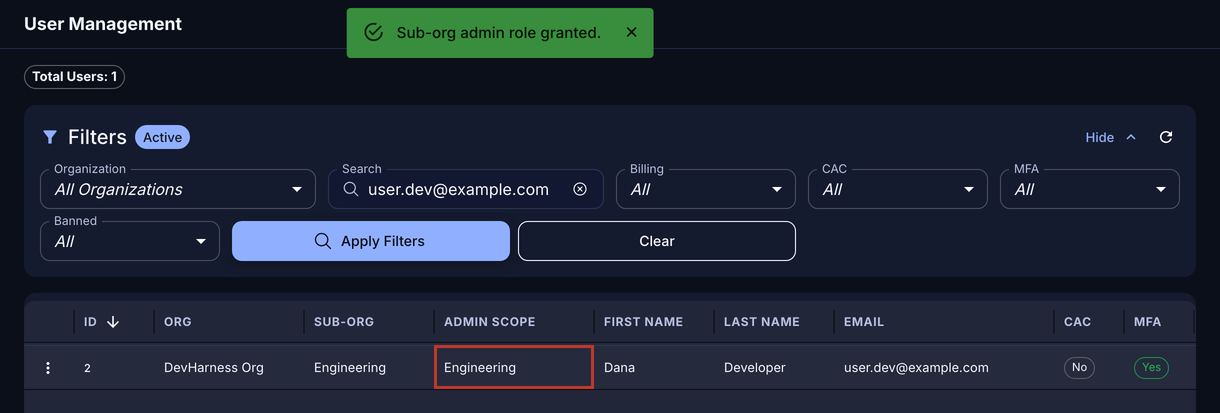Click the User Management heading
The height and width of the screenshot is (413, 1220).
pos(103,24)
